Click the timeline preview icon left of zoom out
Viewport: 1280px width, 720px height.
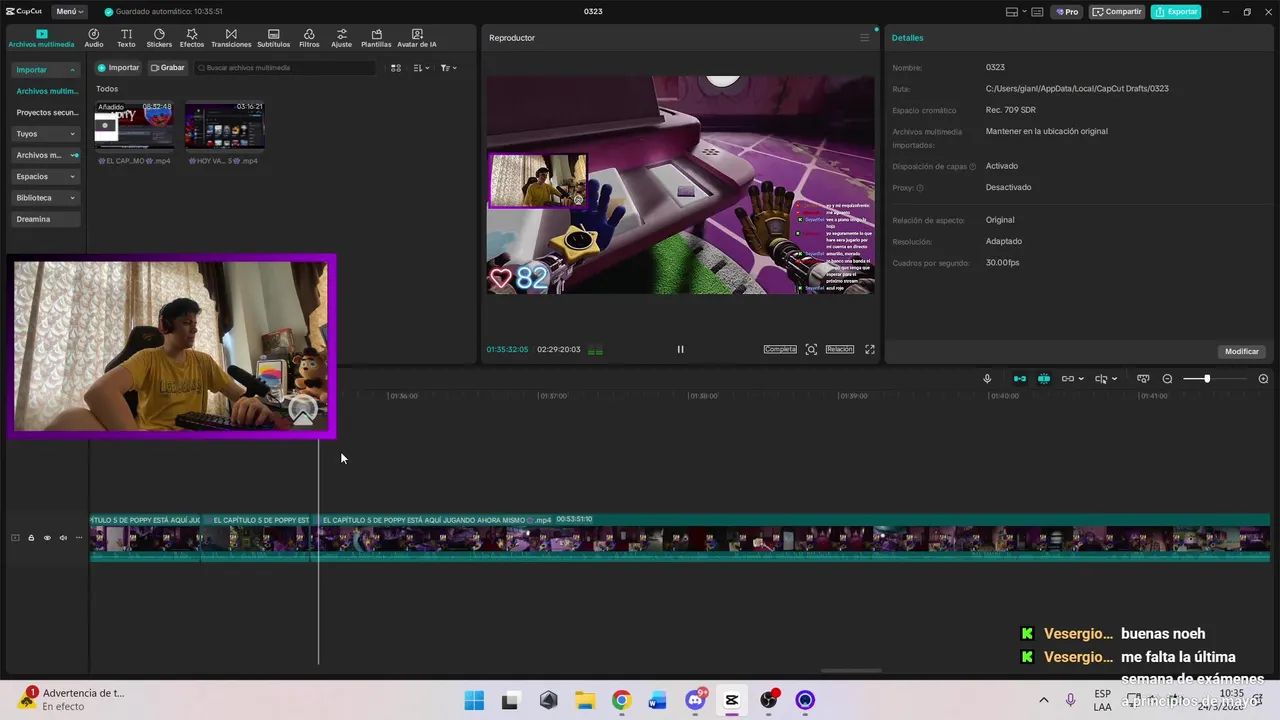[1143, 379]
